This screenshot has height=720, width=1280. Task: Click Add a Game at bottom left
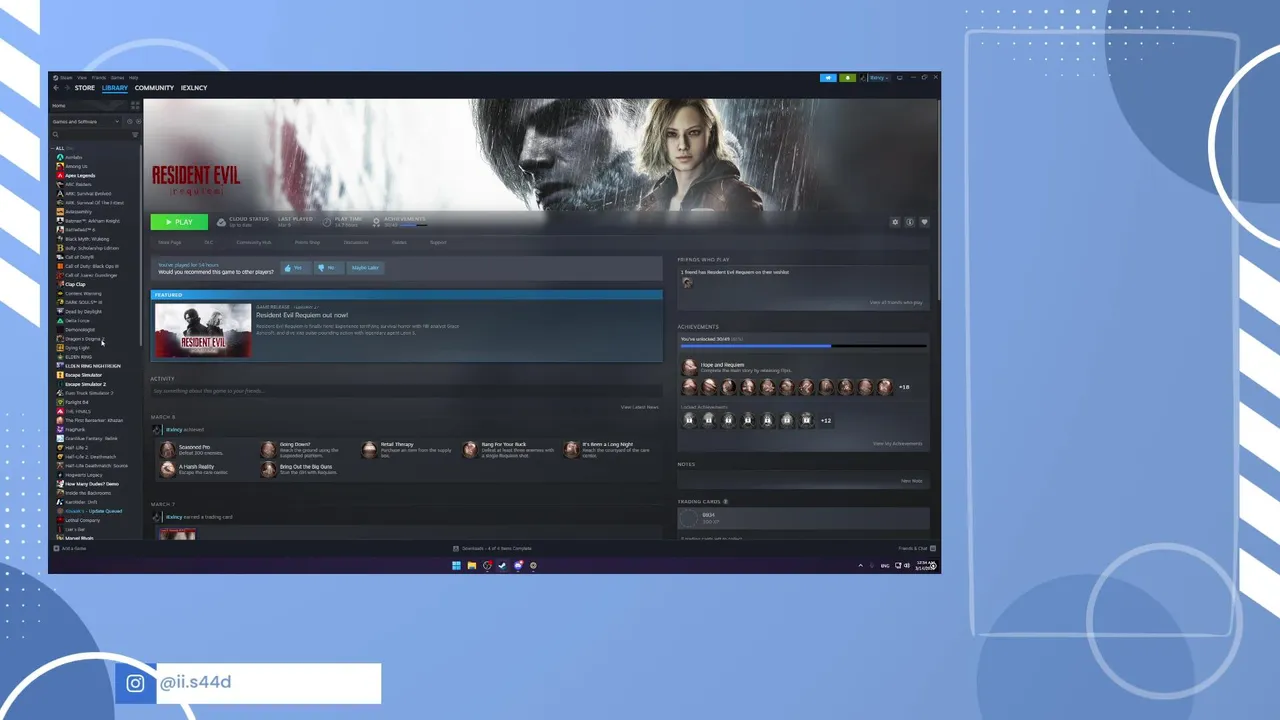click(70, 548)
